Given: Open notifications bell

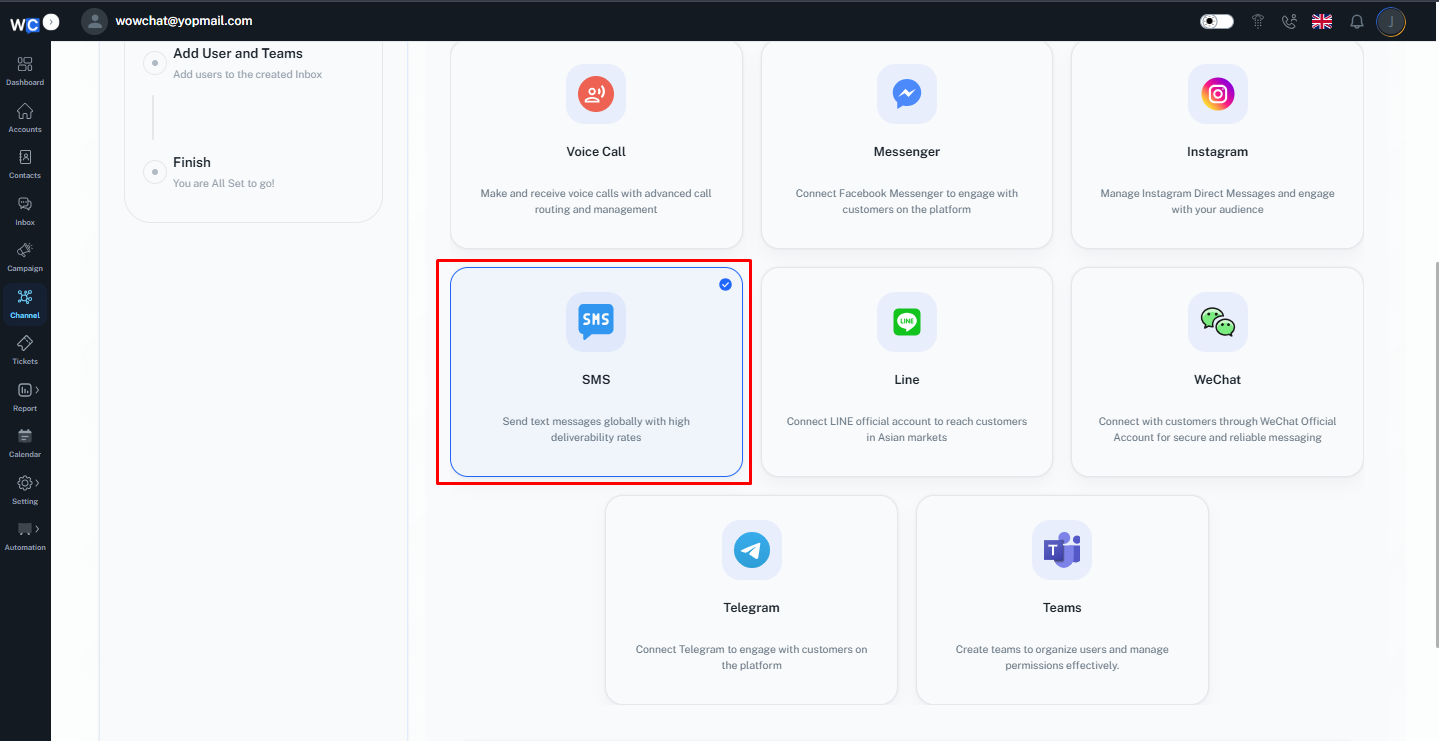Looking at the screenshot, I should (x=1357, y=21).
